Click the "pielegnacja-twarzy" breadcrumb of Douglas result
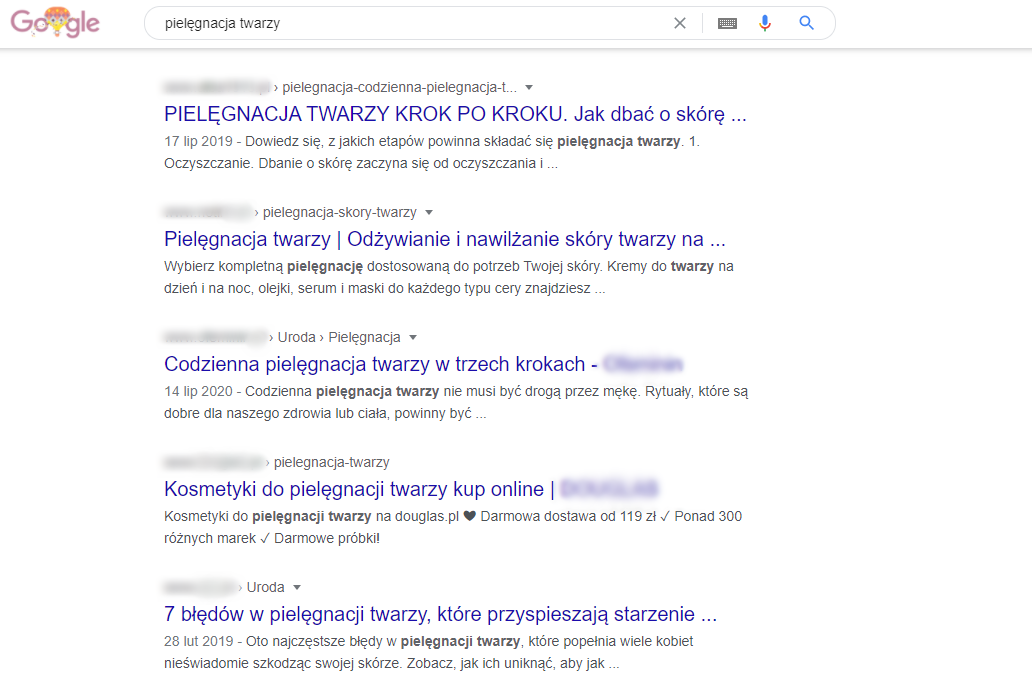The image size is (1032, 693). coord(331,462)
